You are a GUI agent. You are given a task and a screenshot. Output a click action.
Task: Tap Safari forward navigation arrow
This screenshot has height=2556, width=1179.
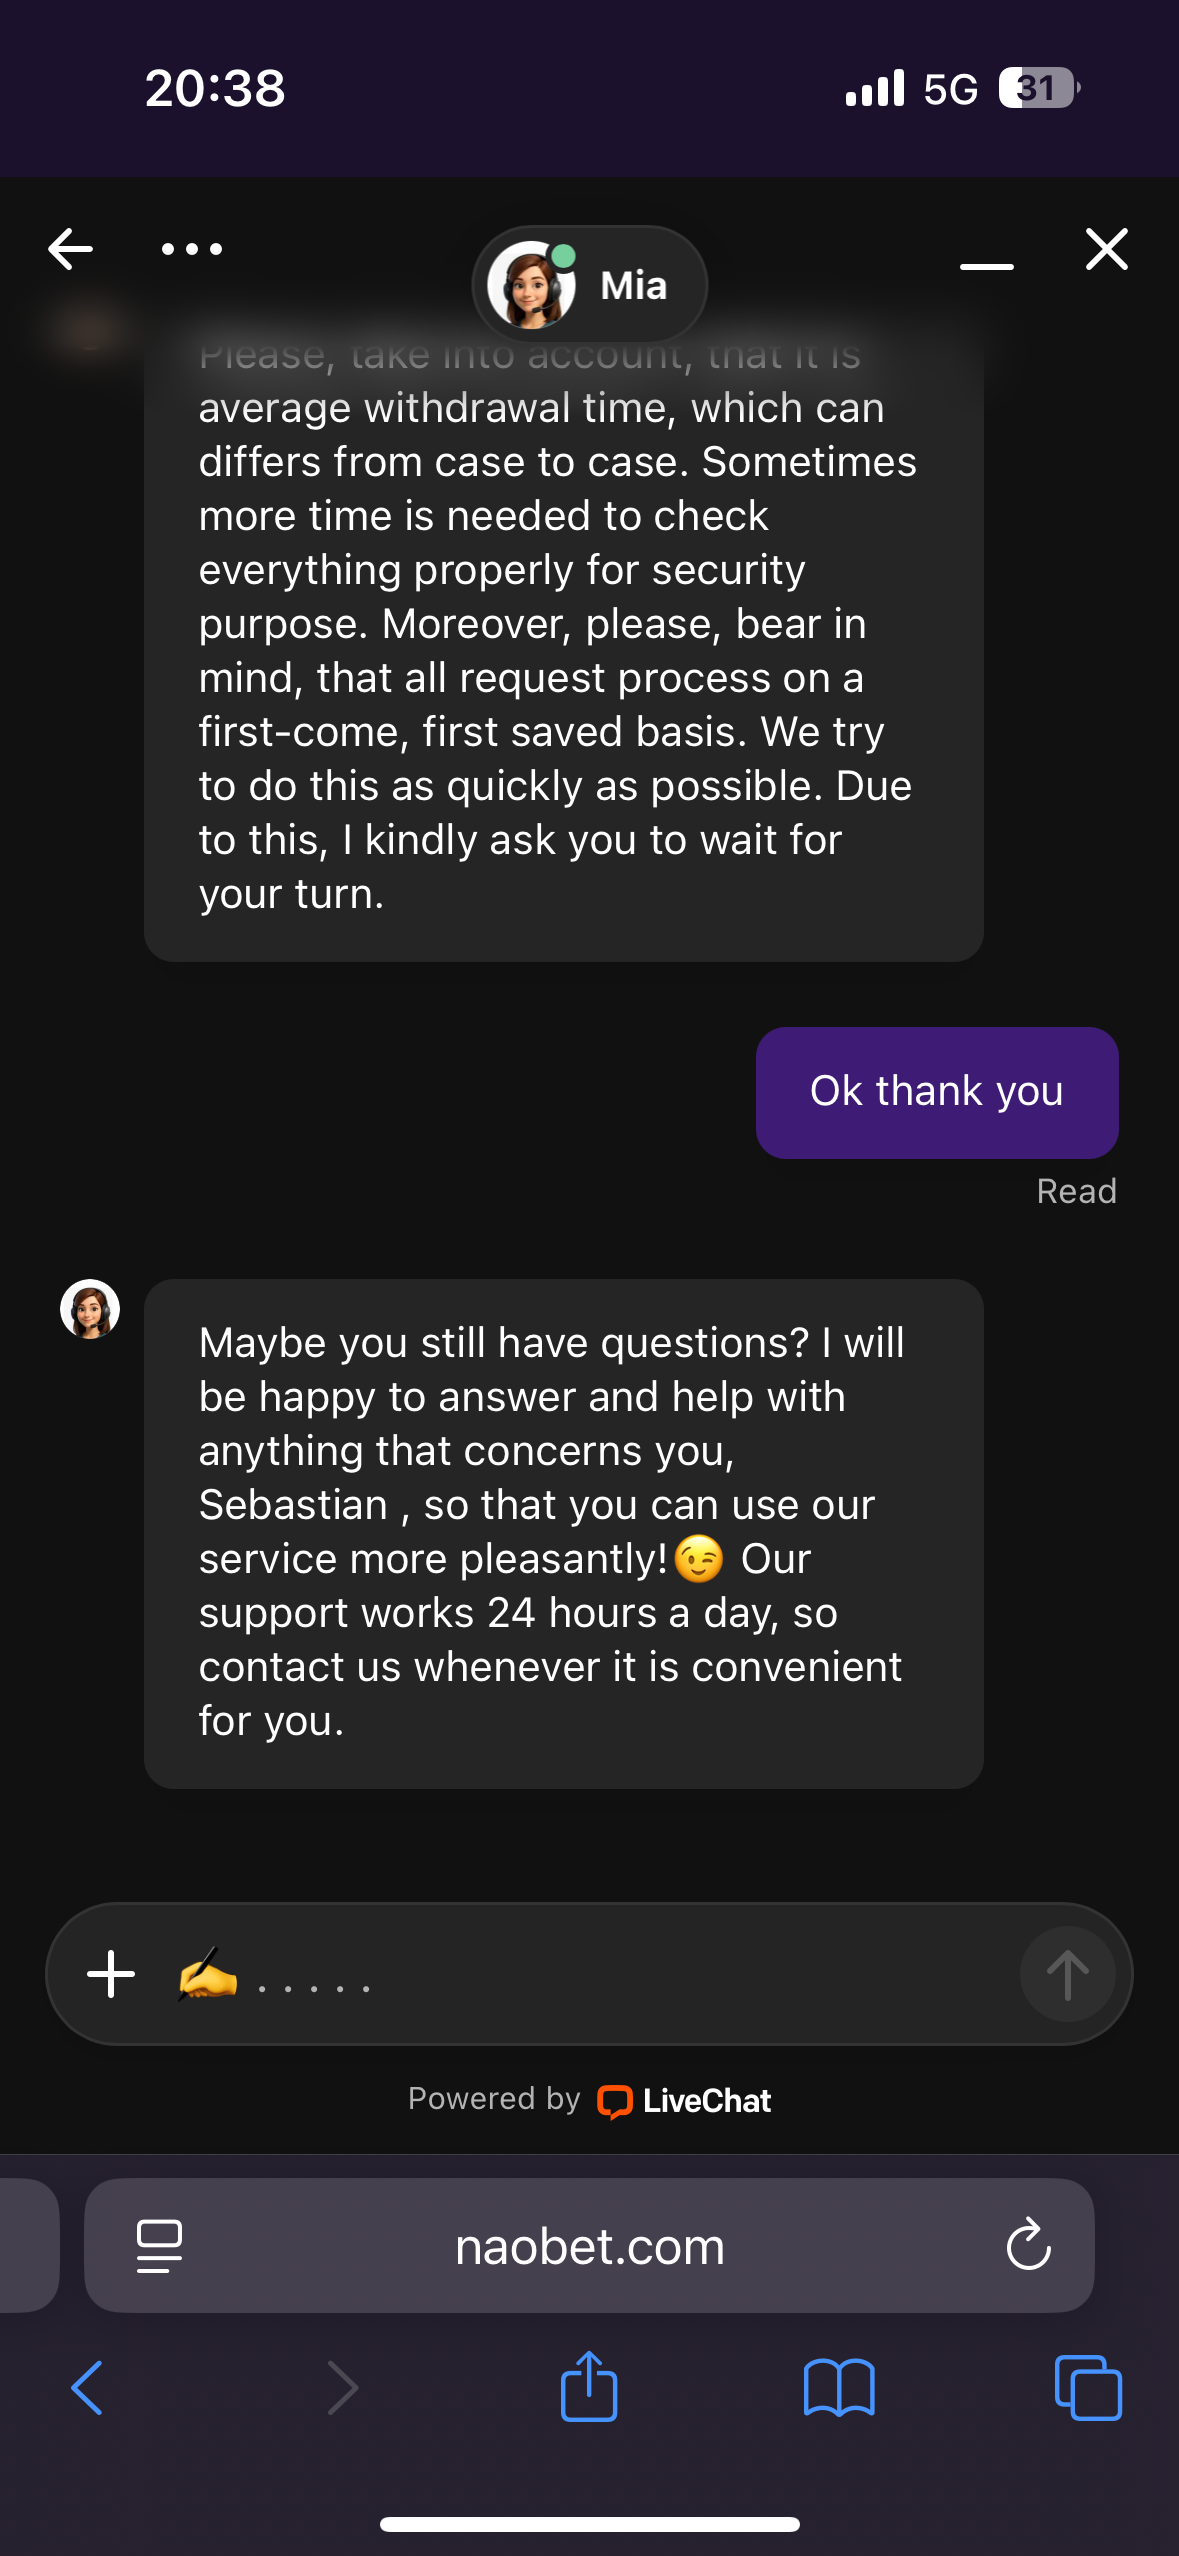tap(342, 2388)
